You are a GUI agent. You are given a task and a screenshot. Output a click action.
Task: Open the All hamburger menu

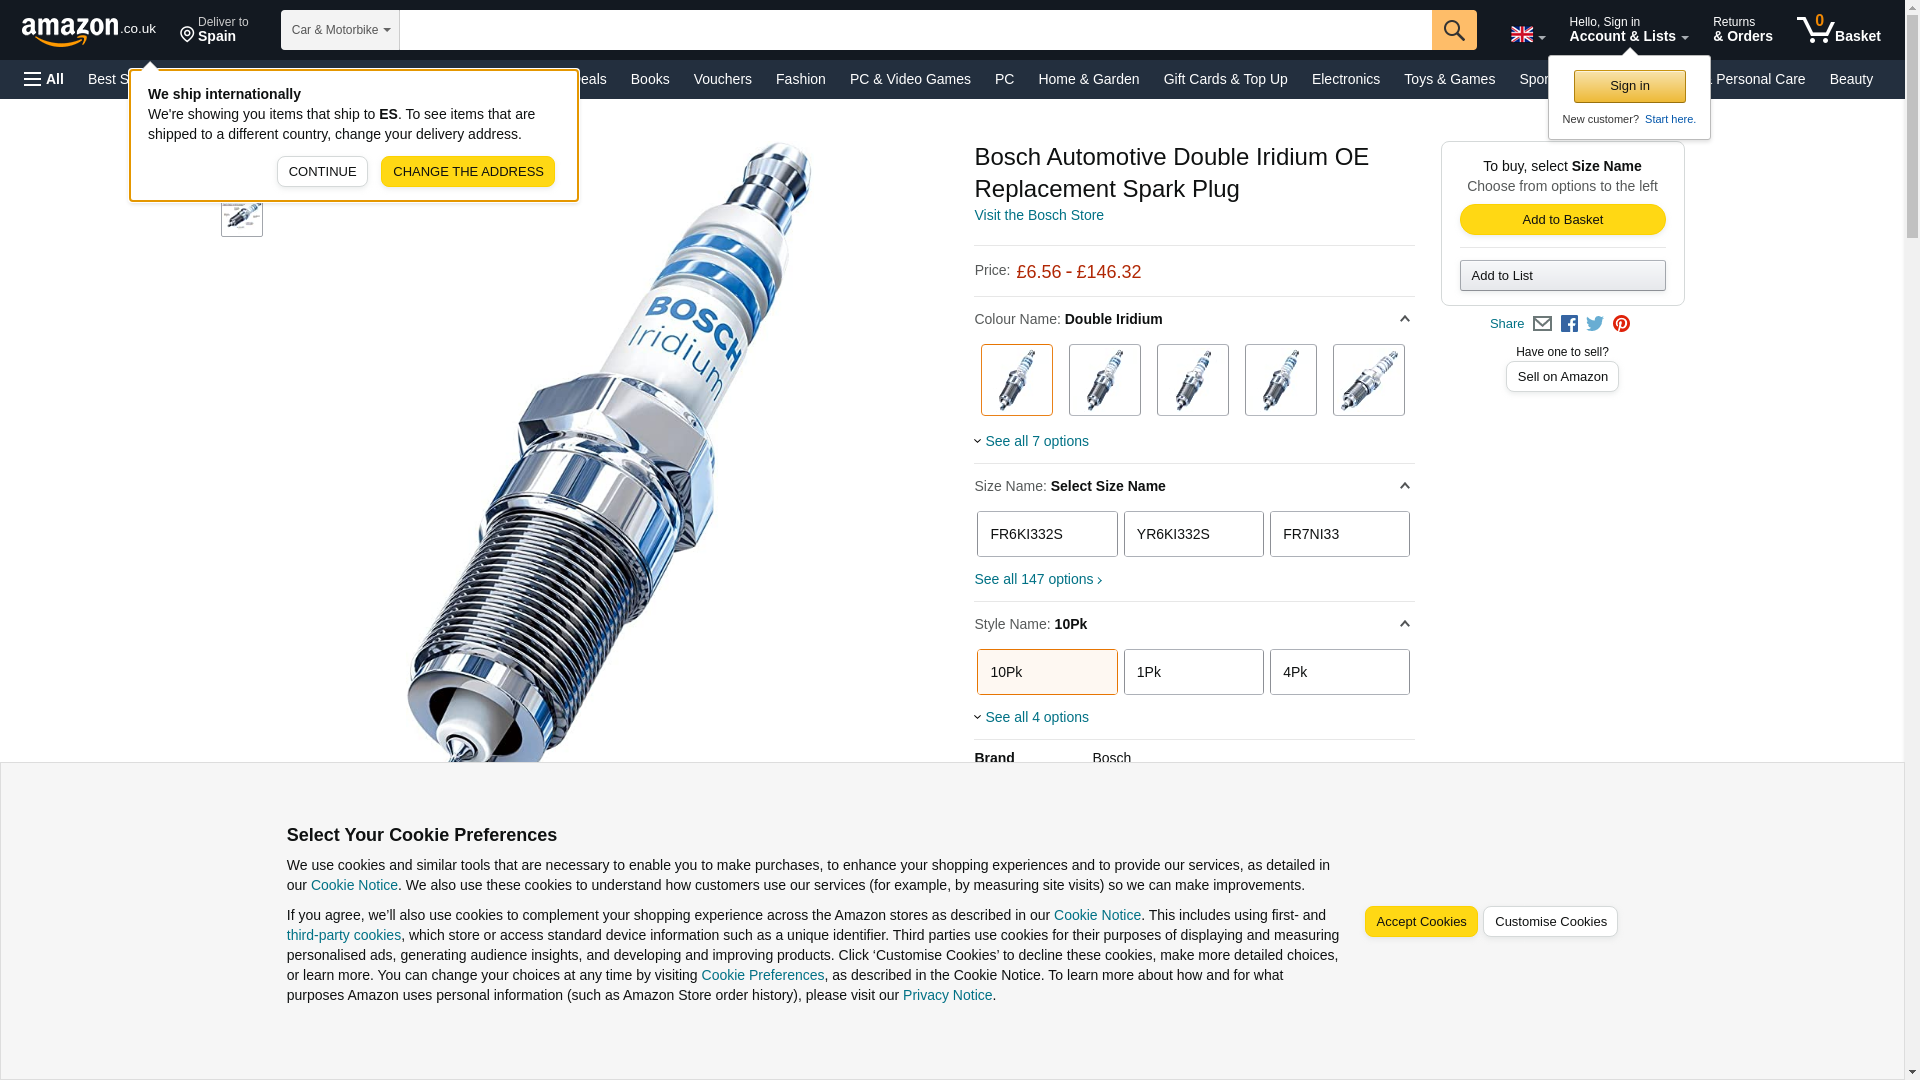point(44,79)
